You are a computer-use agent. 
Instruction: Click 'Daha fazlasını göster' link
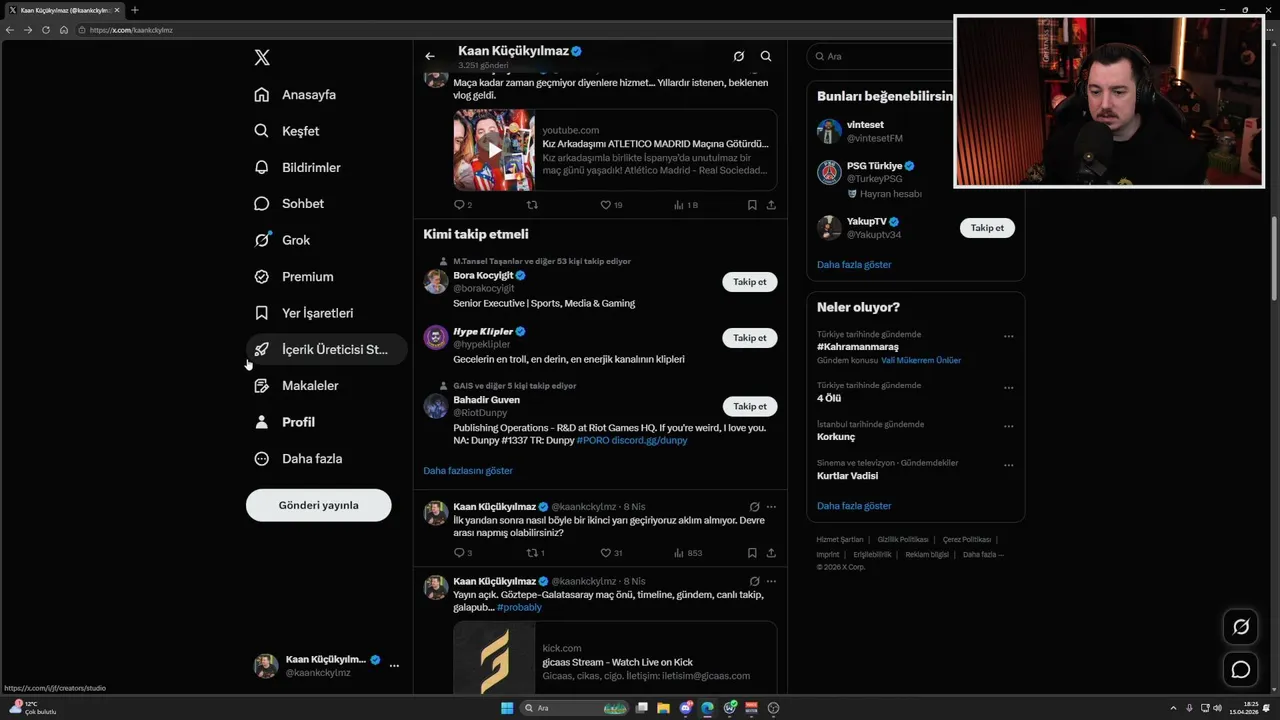coord(468,471)
